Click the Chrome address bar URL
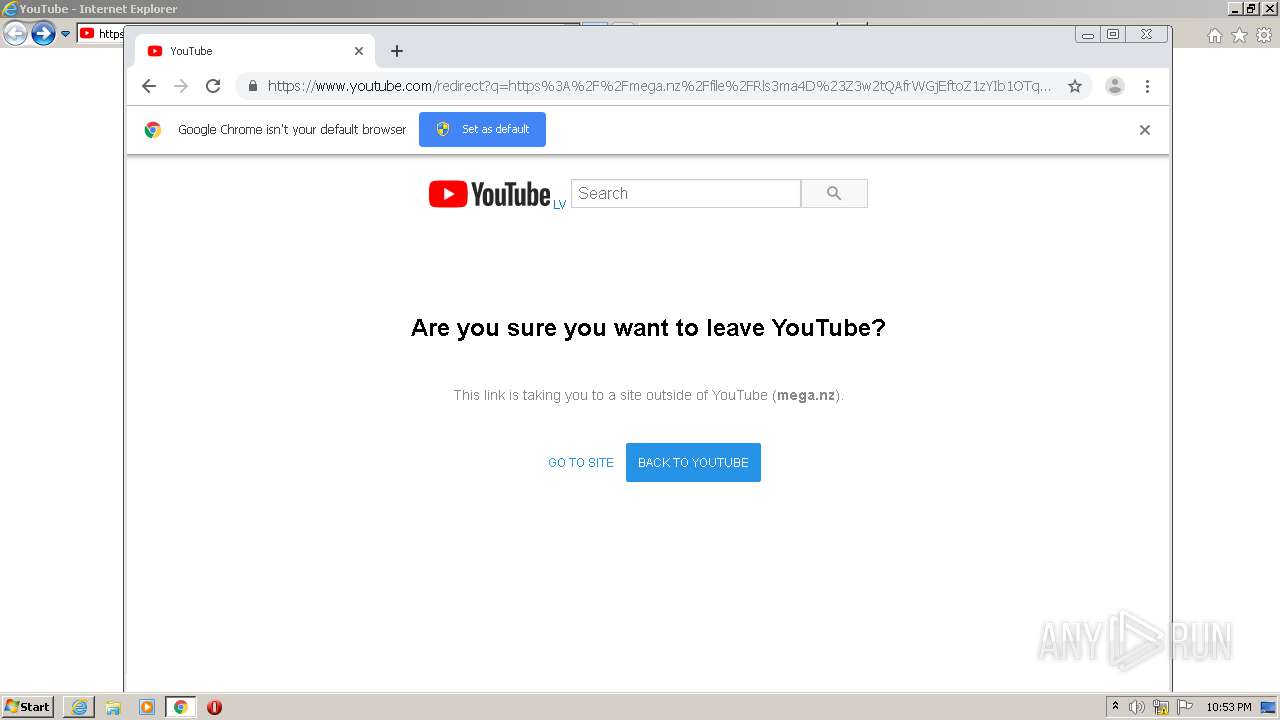 tap(659, 86)
